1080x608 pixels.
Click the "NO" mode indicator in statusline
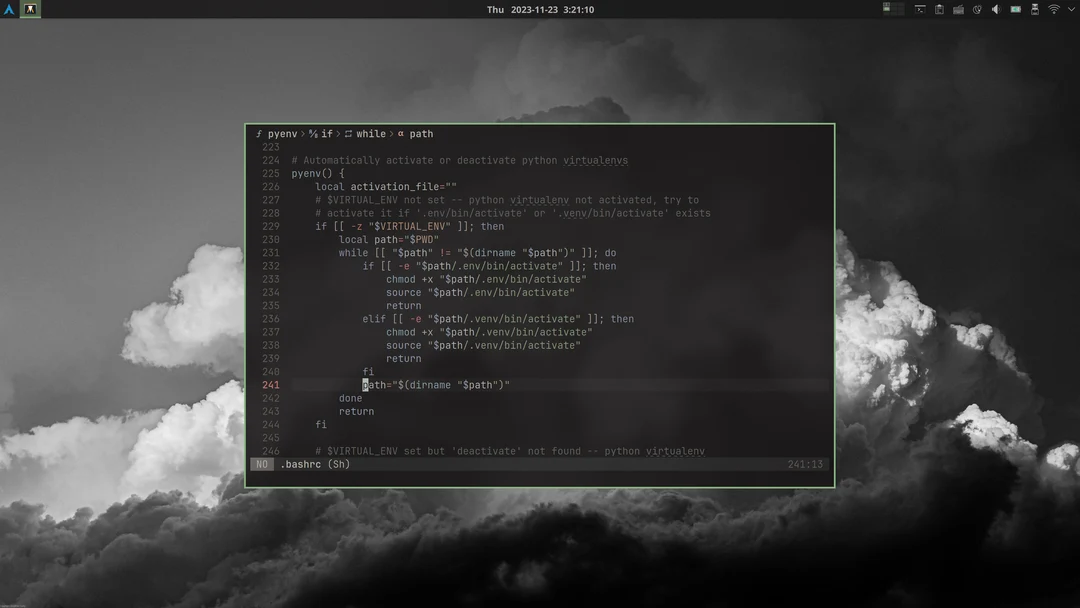click(261, 463)
